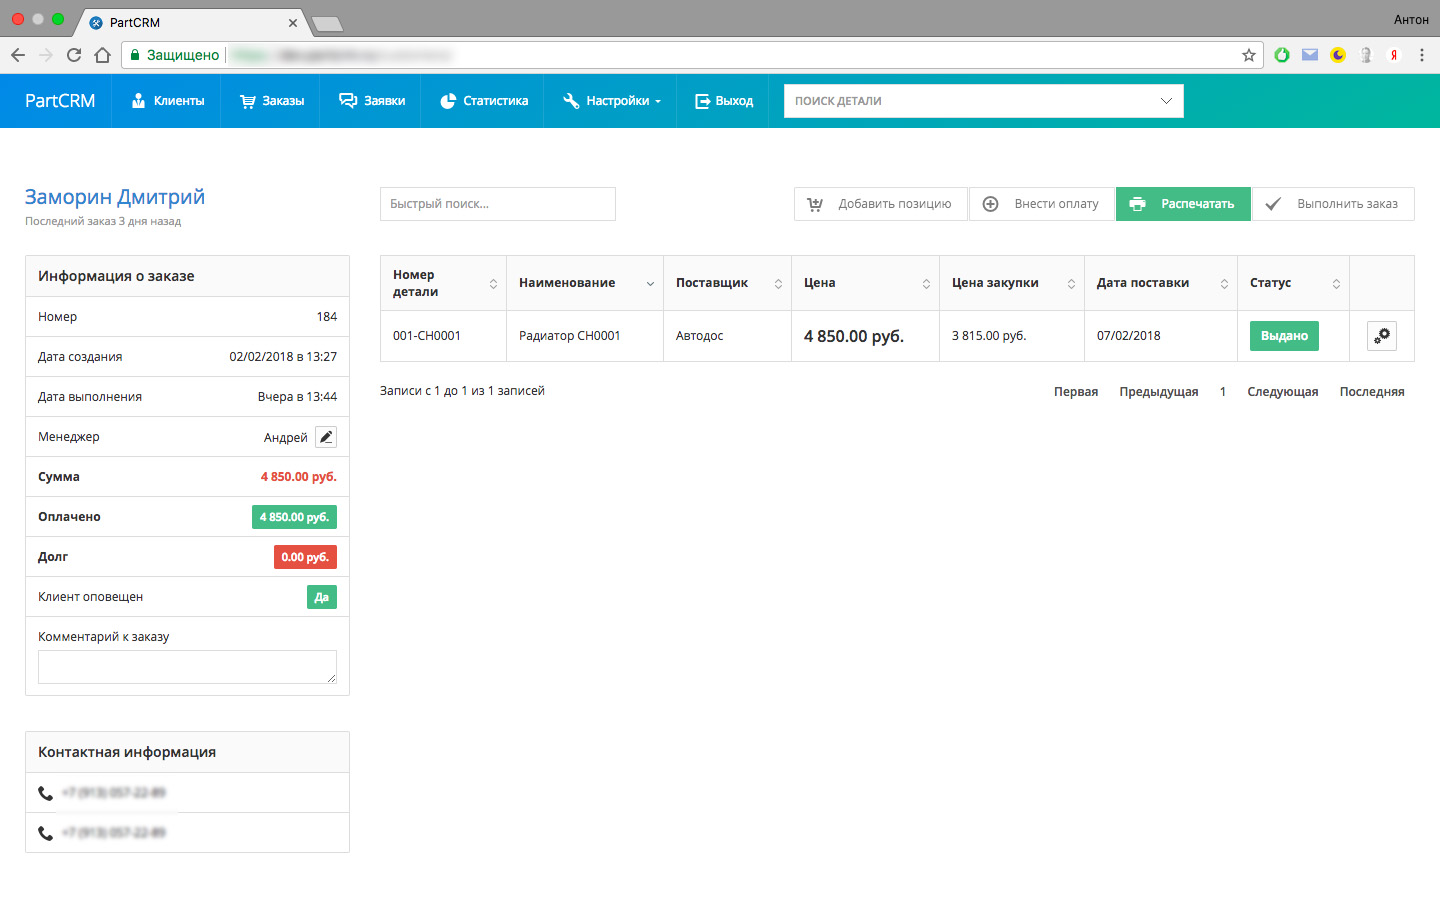Viewport: 1440px width, 900px height.
Task: Open the Клиенты section
Action: coord(168,101)
